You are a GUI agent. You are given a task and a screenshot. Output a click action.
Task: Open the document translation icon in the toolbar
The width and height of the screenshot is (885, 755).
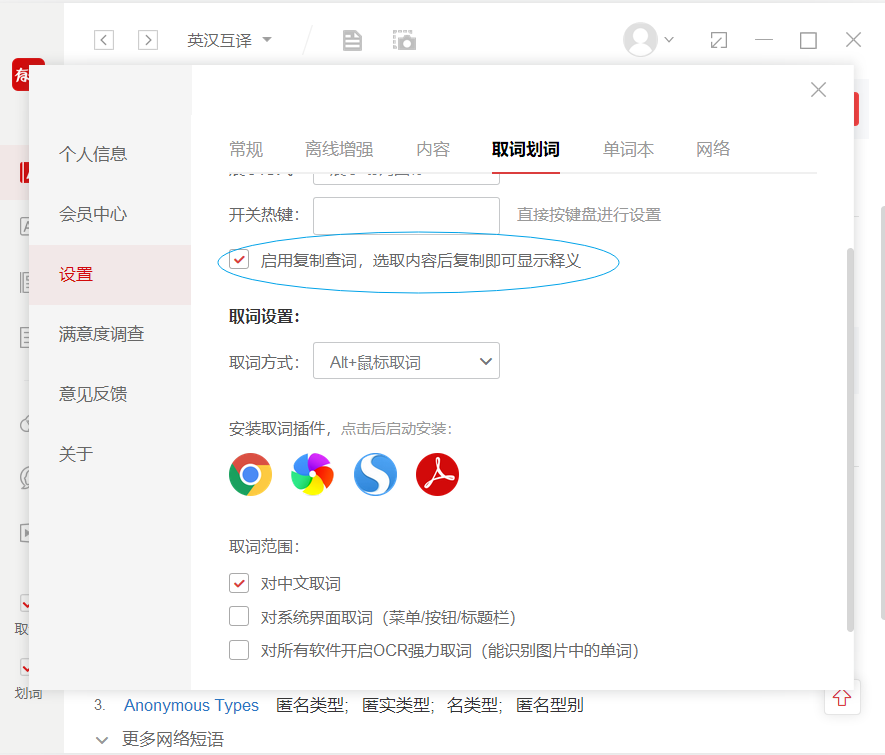point(352,41)
